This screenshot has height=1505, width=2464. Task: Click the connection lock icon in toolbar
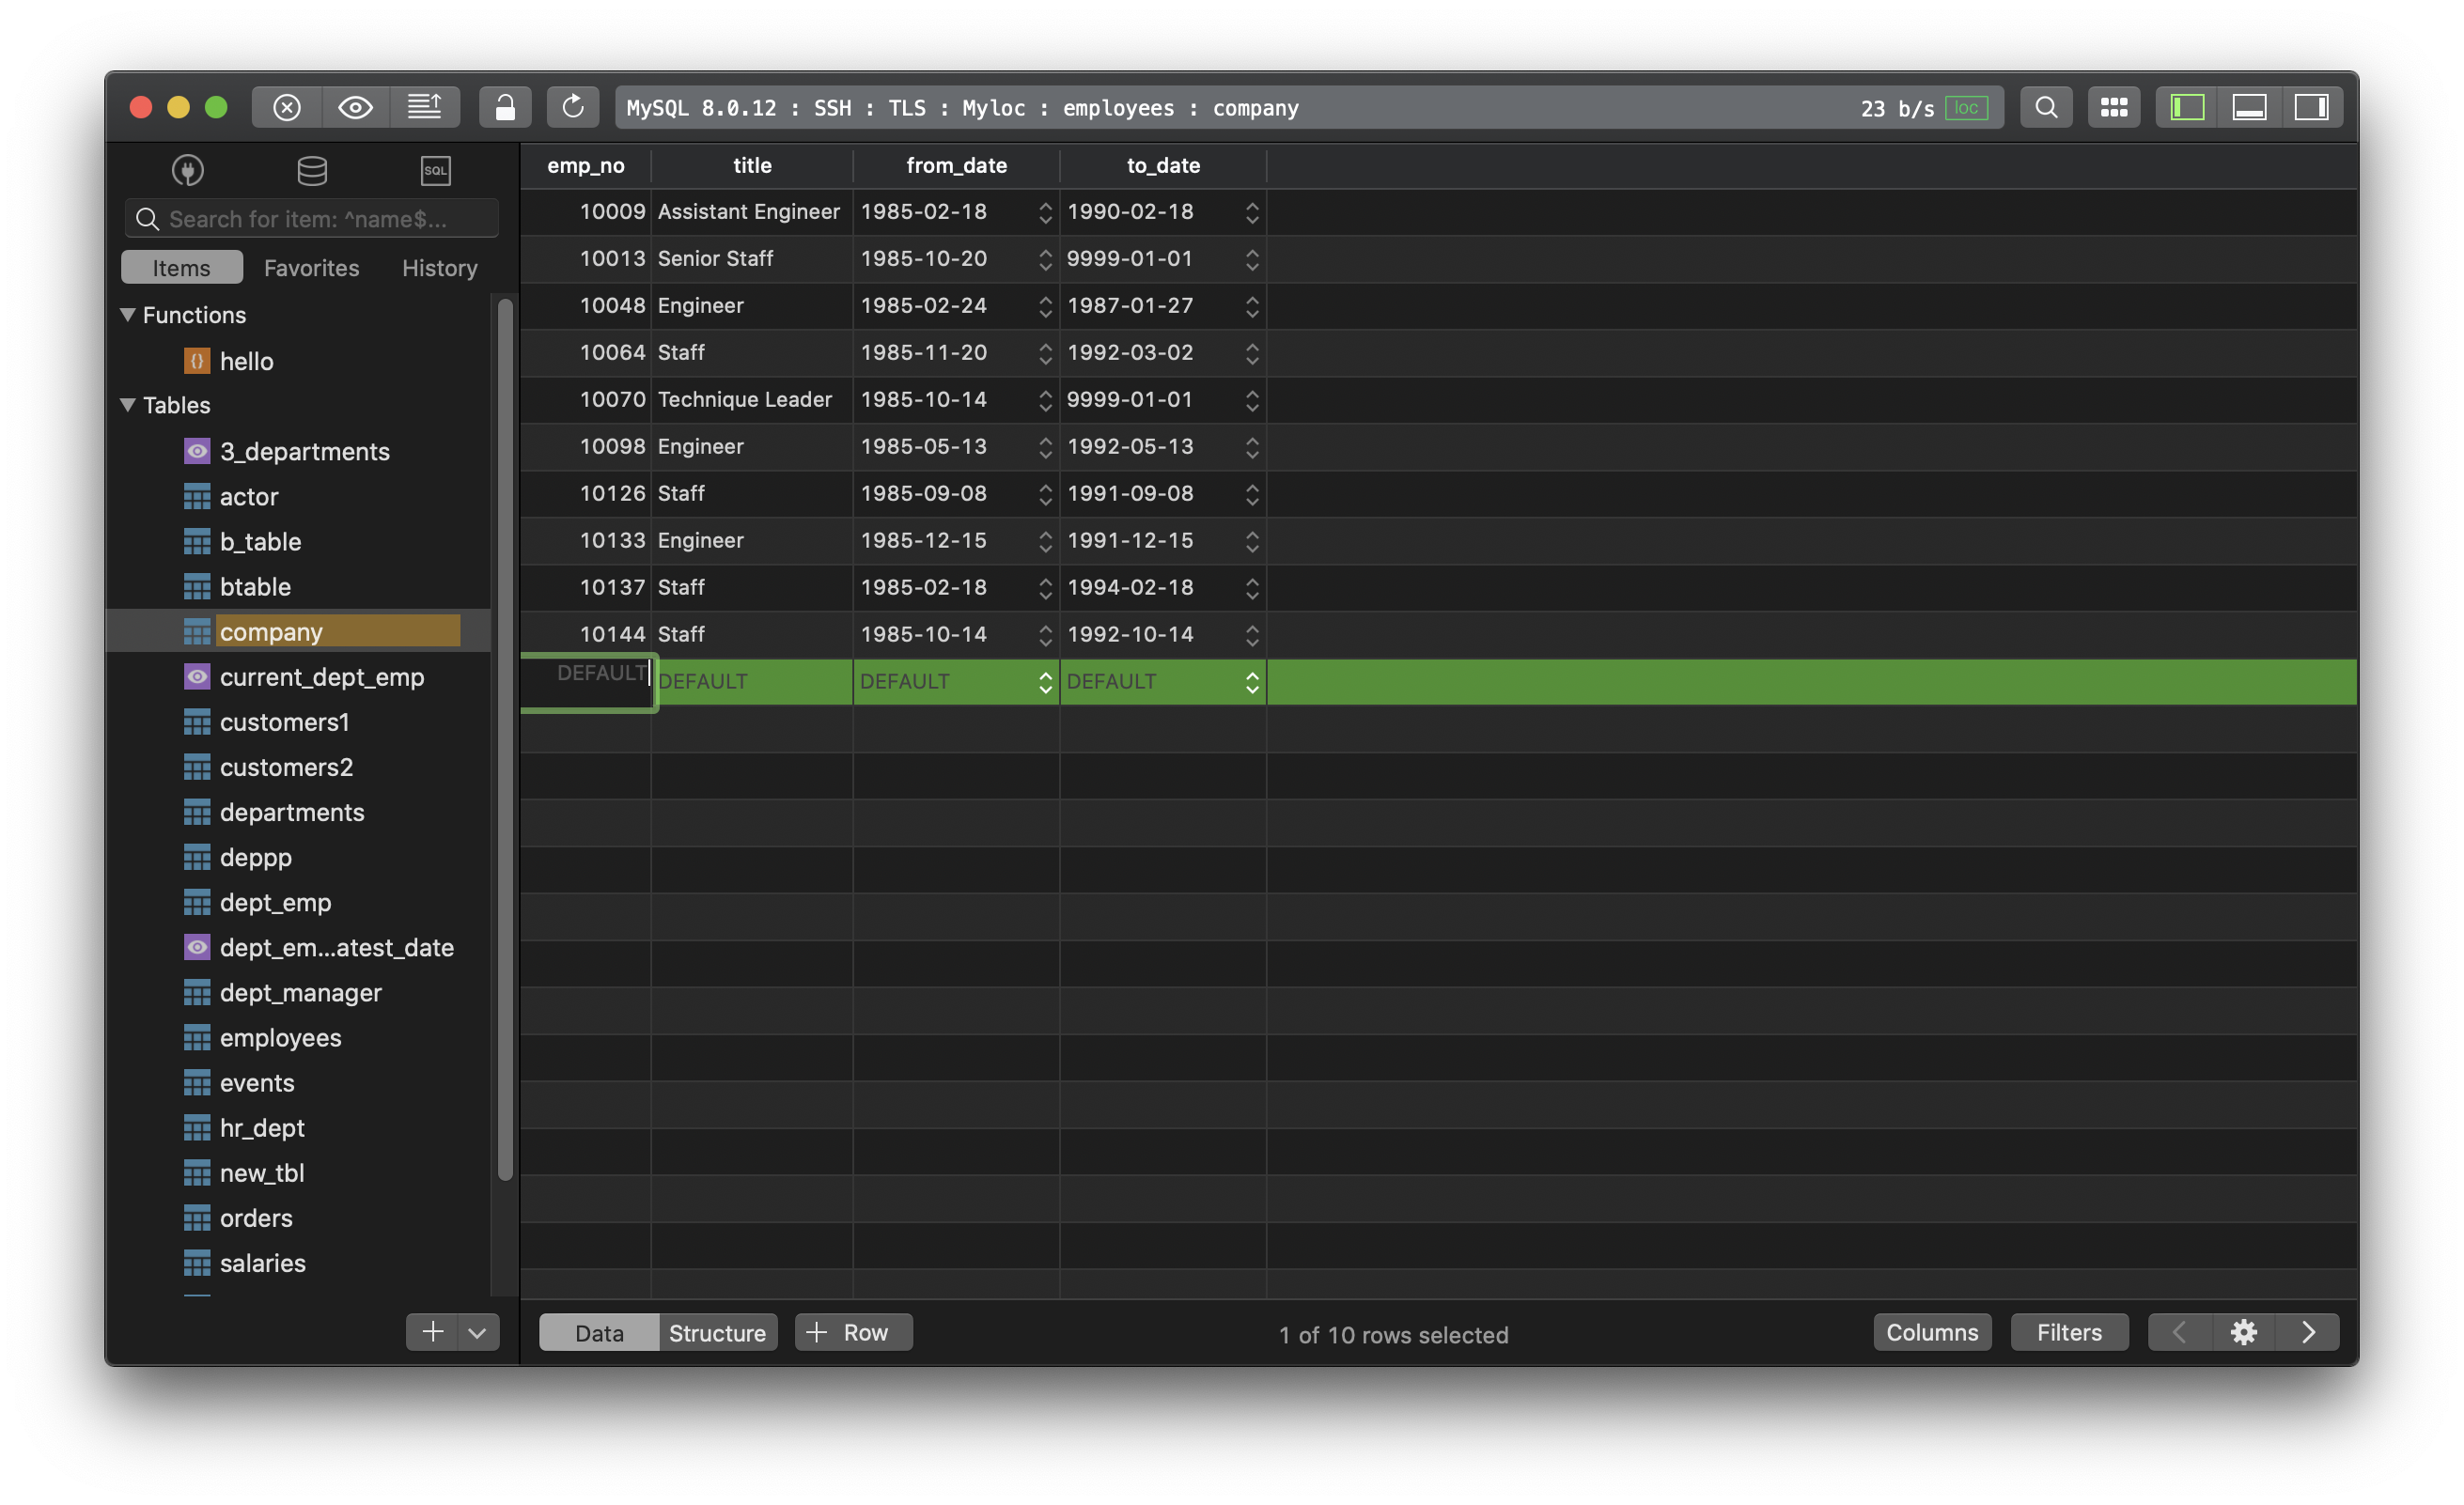505,107
